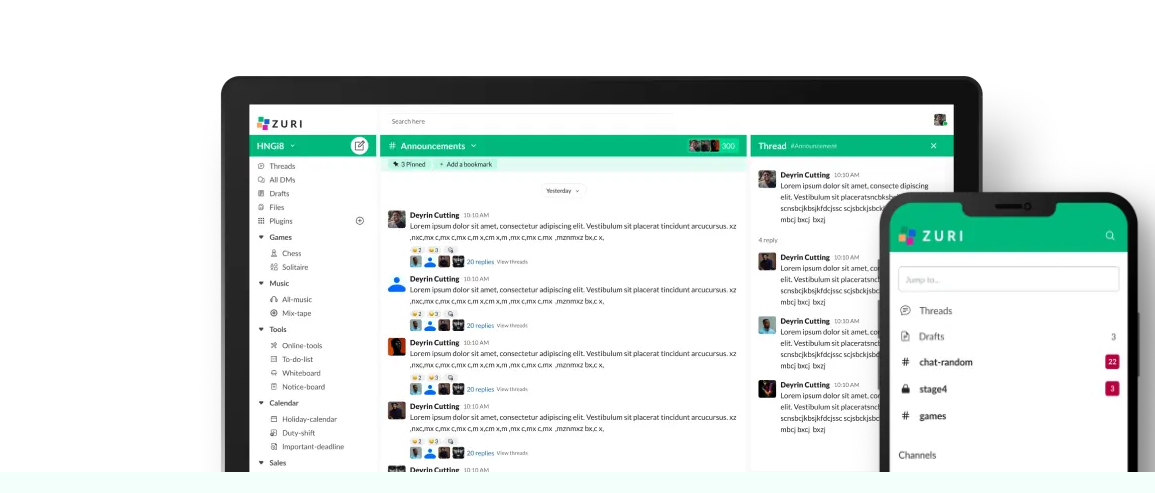
Task: Click the add plugin plus icon
Action: (360, 221)
